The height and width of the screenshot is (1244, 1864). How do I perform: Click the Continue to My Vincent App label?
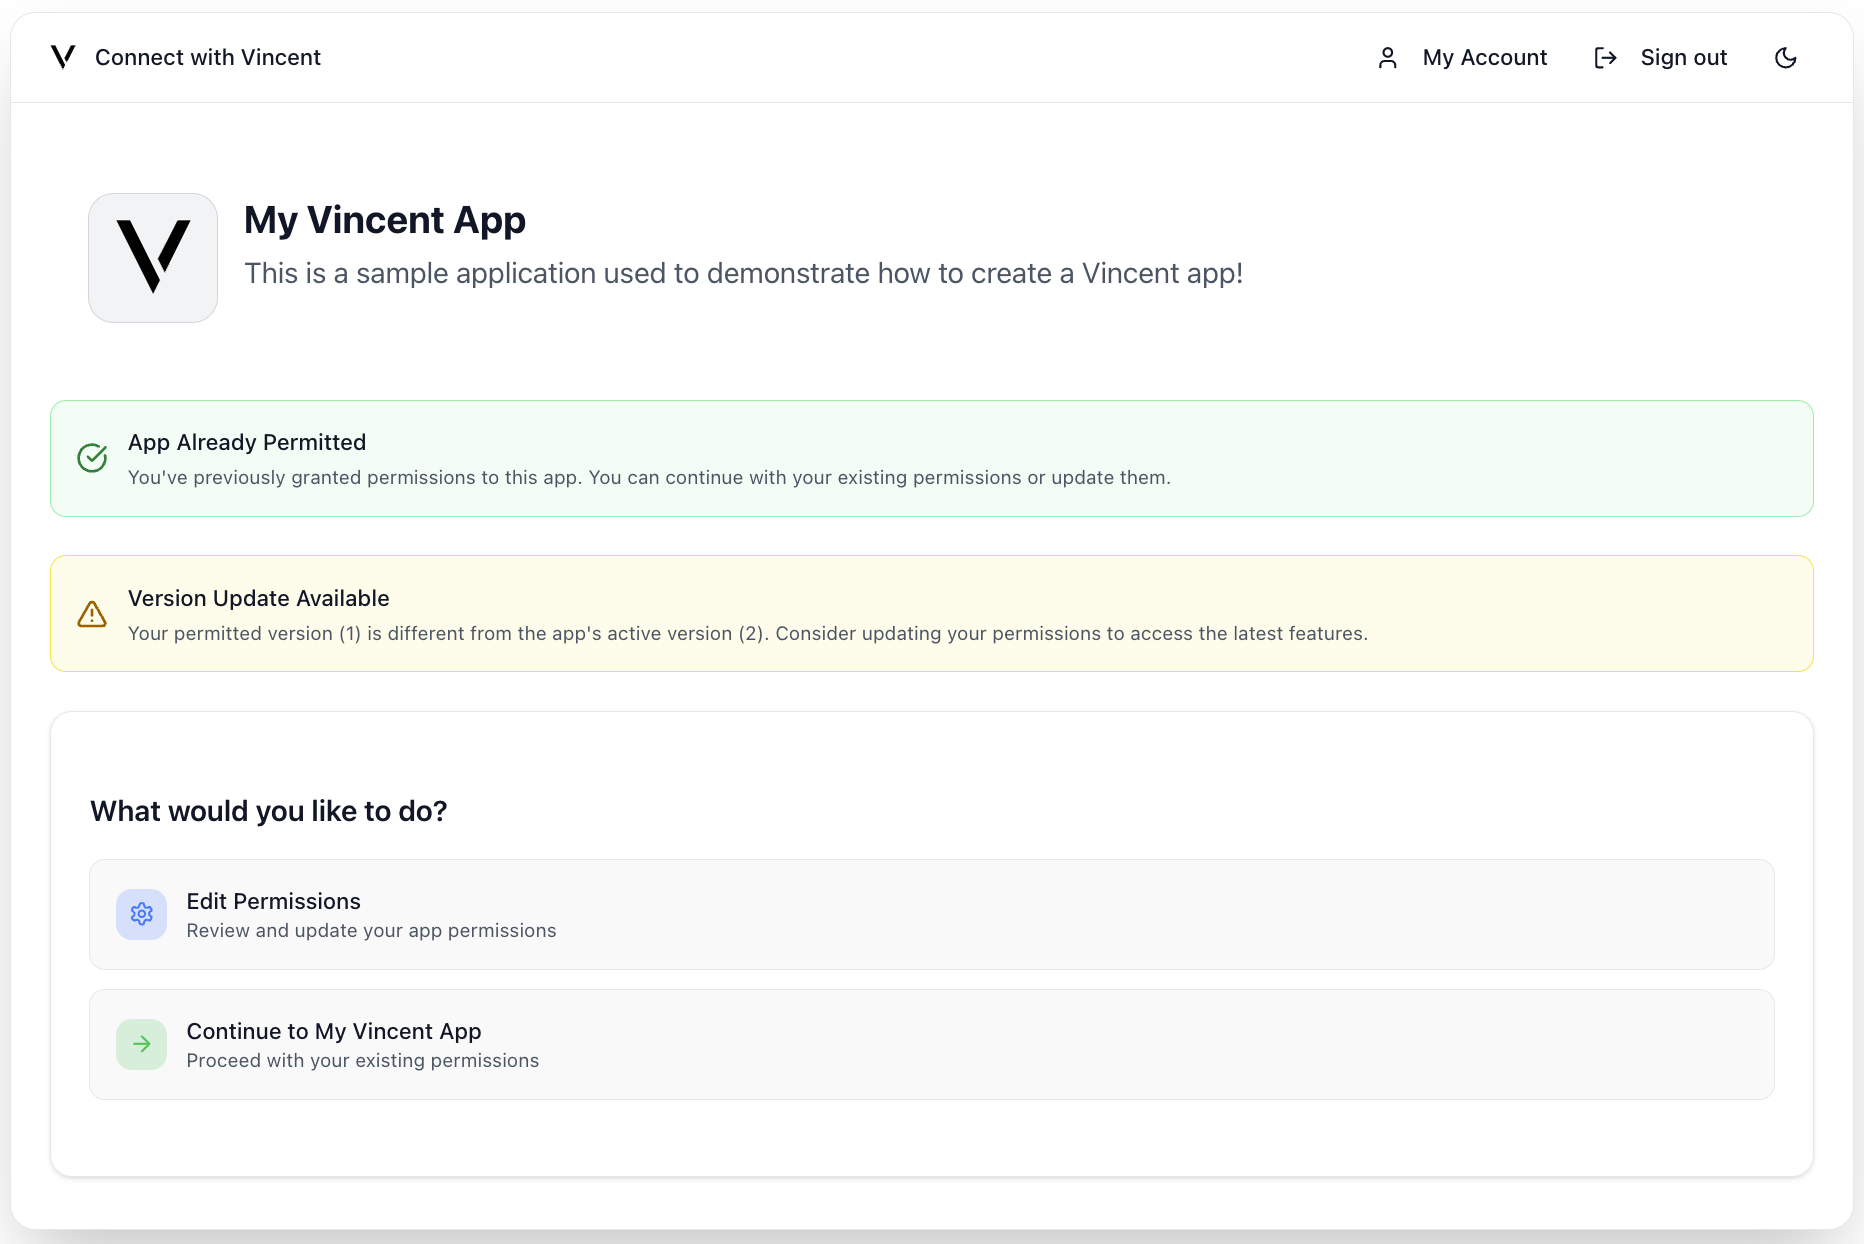[334, 1031]
